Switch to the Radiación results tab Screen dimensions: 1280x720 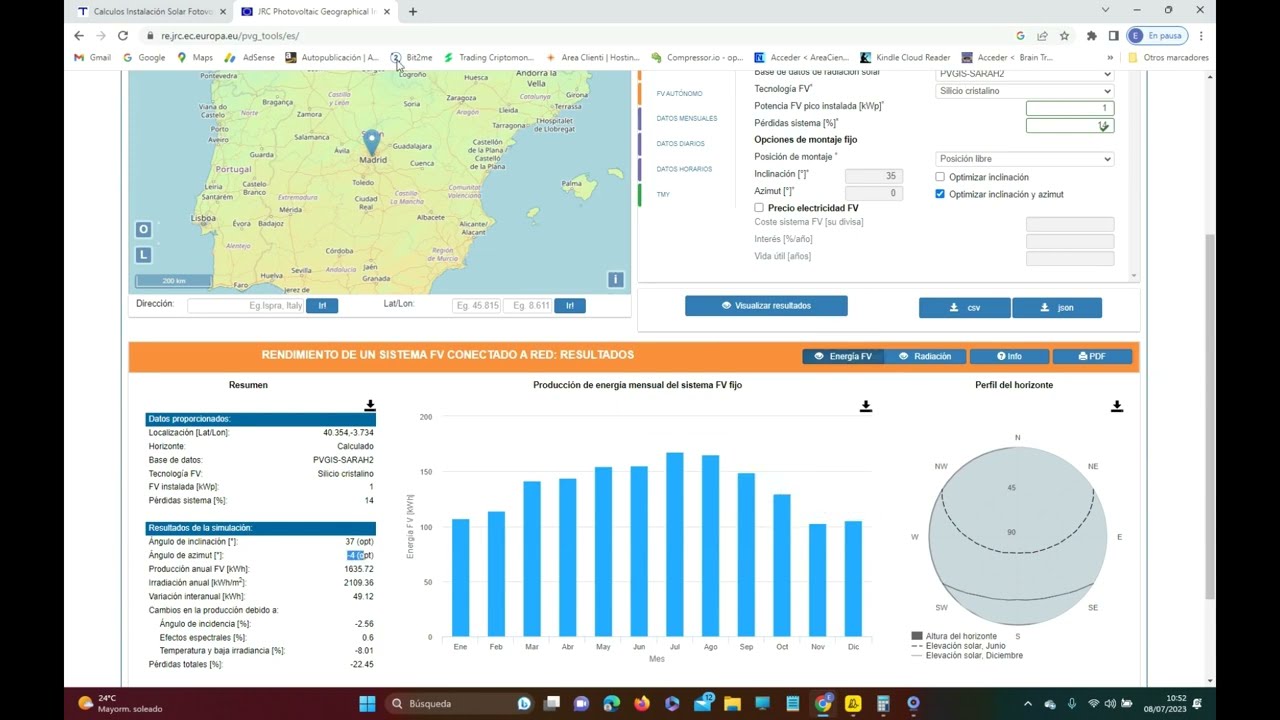coord(925,356)
